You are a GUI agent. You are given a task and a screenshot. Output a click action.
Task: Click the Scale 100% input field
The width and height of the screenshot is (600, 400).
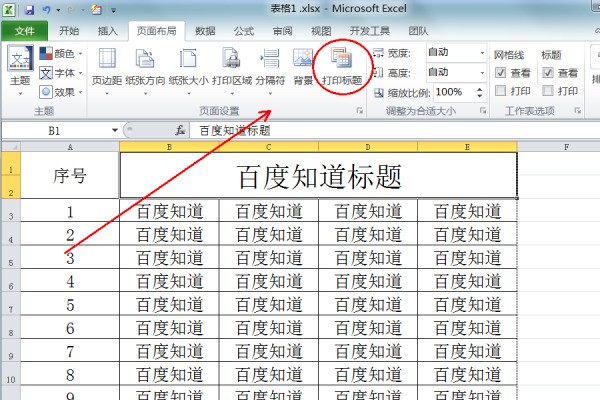454,92
